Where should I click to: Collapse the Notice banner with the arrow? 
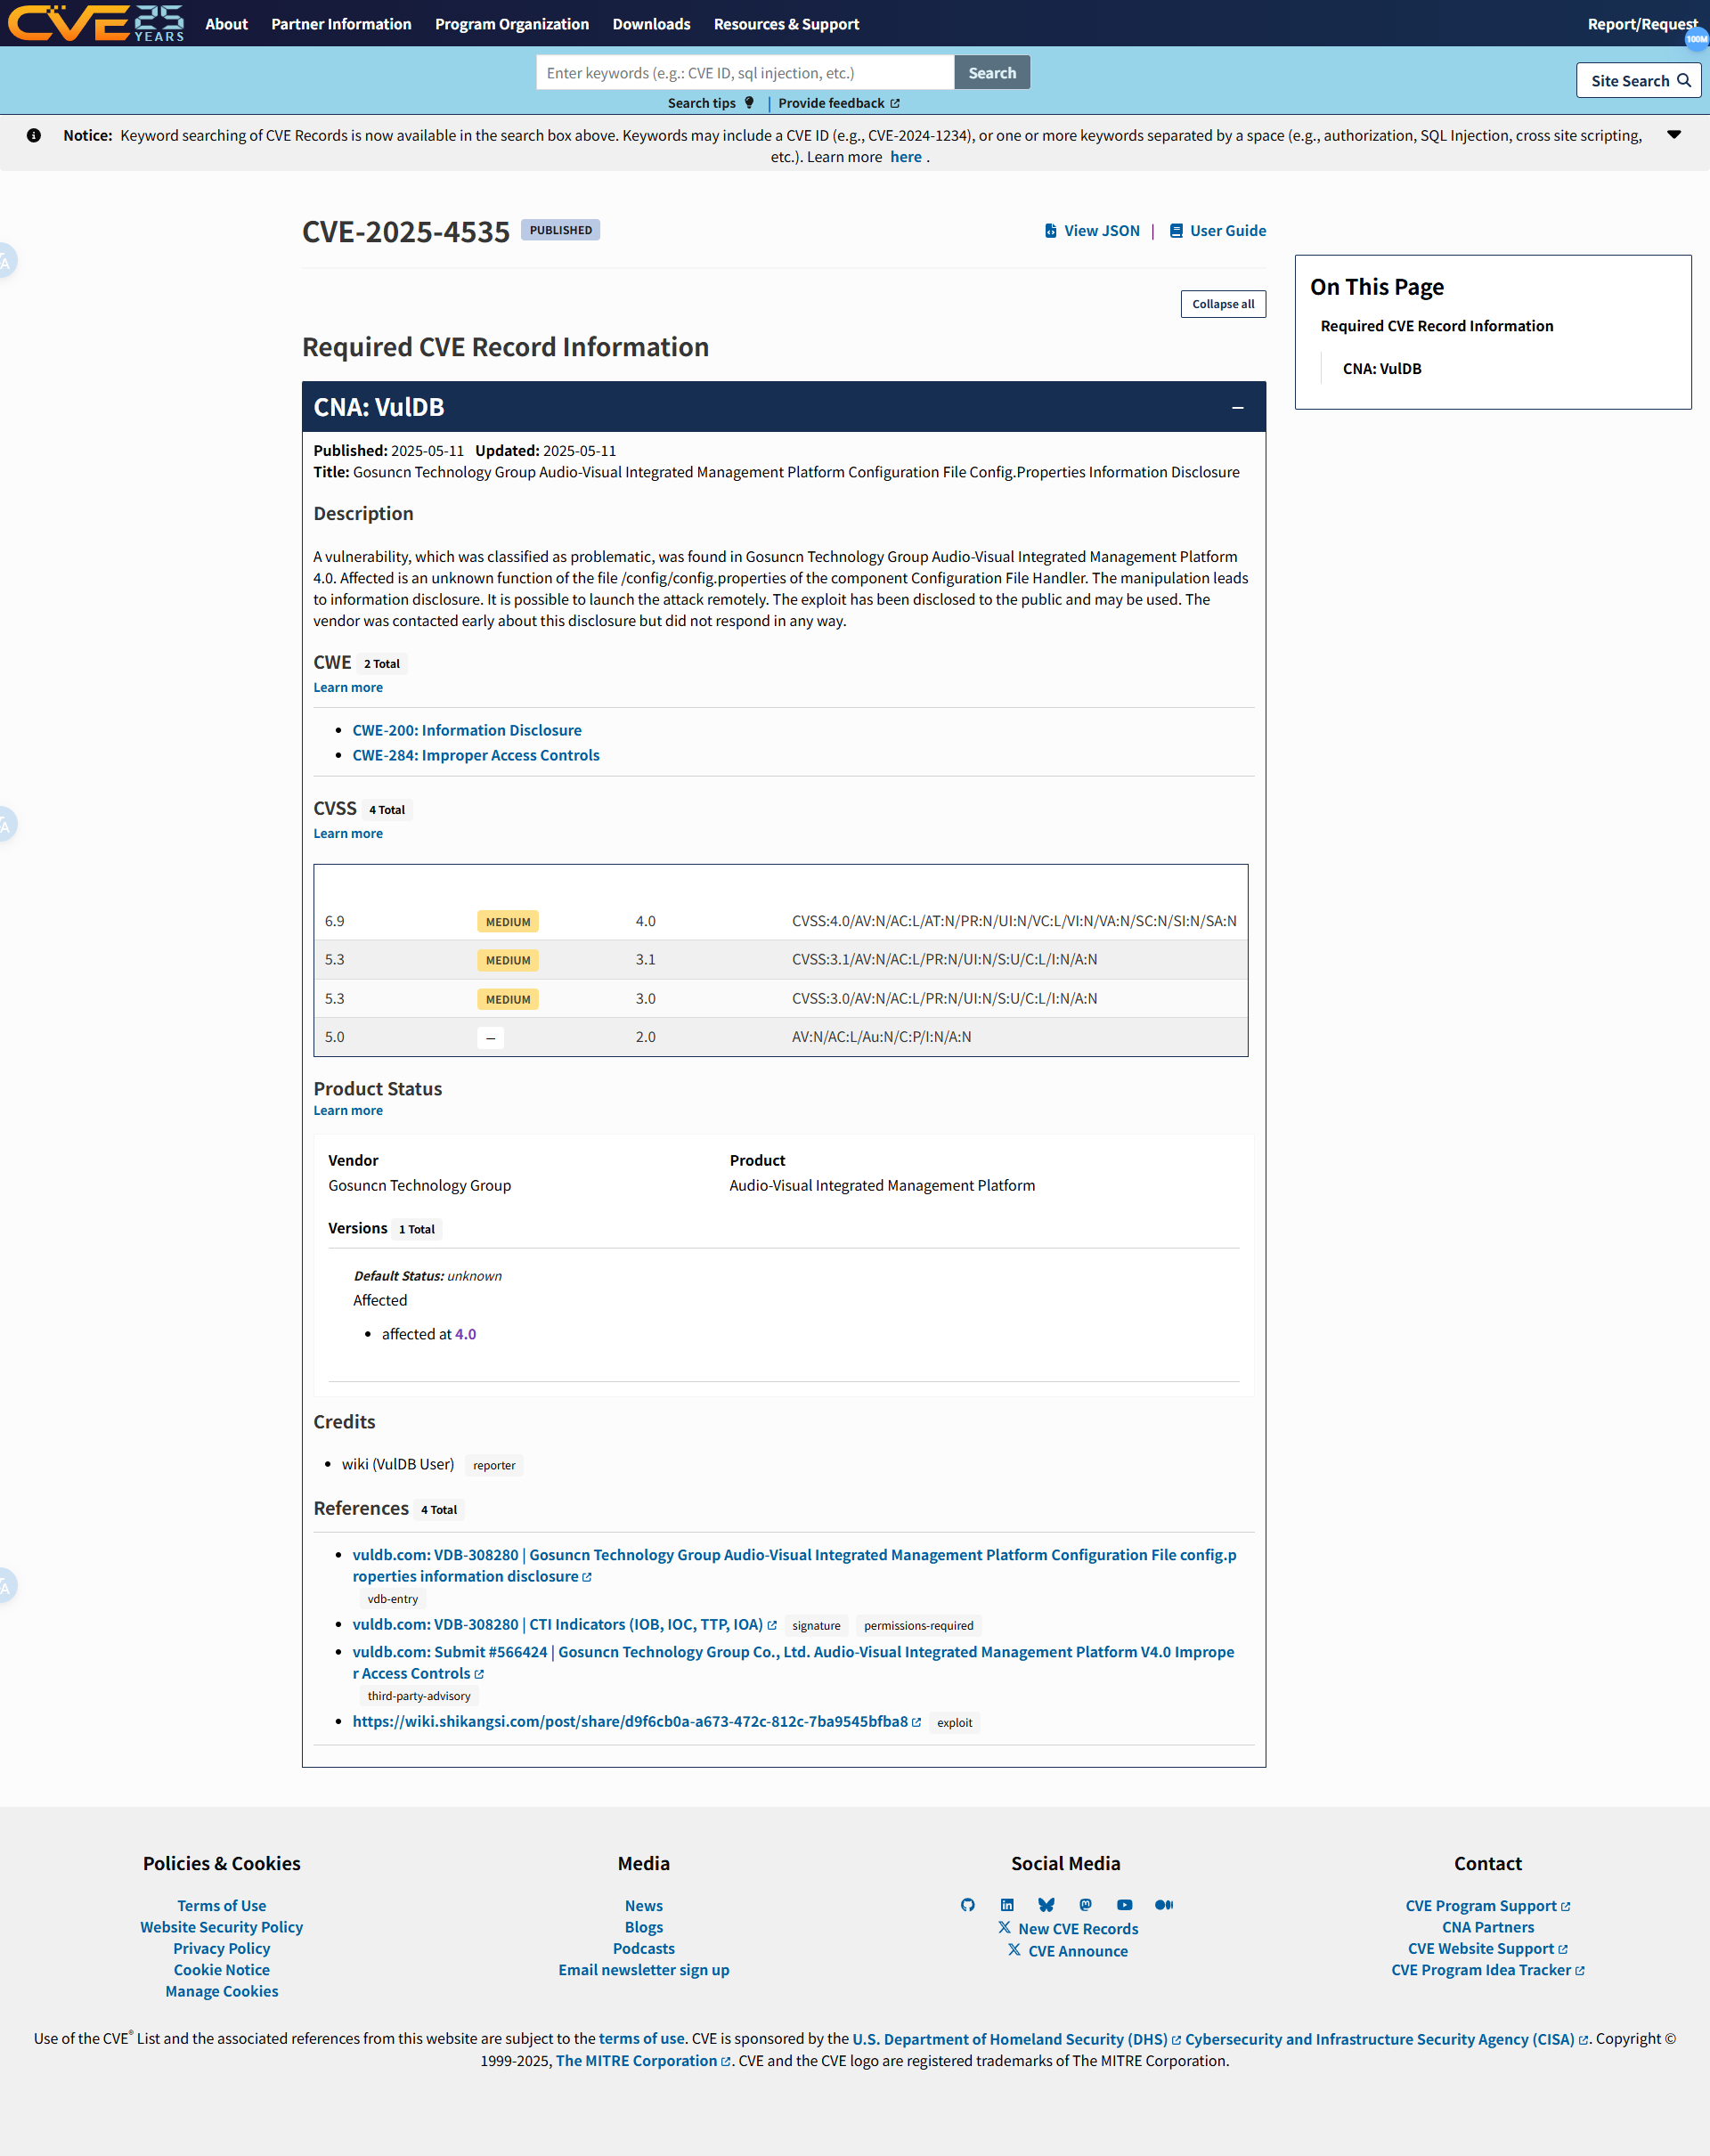(x=1674, y=135)
